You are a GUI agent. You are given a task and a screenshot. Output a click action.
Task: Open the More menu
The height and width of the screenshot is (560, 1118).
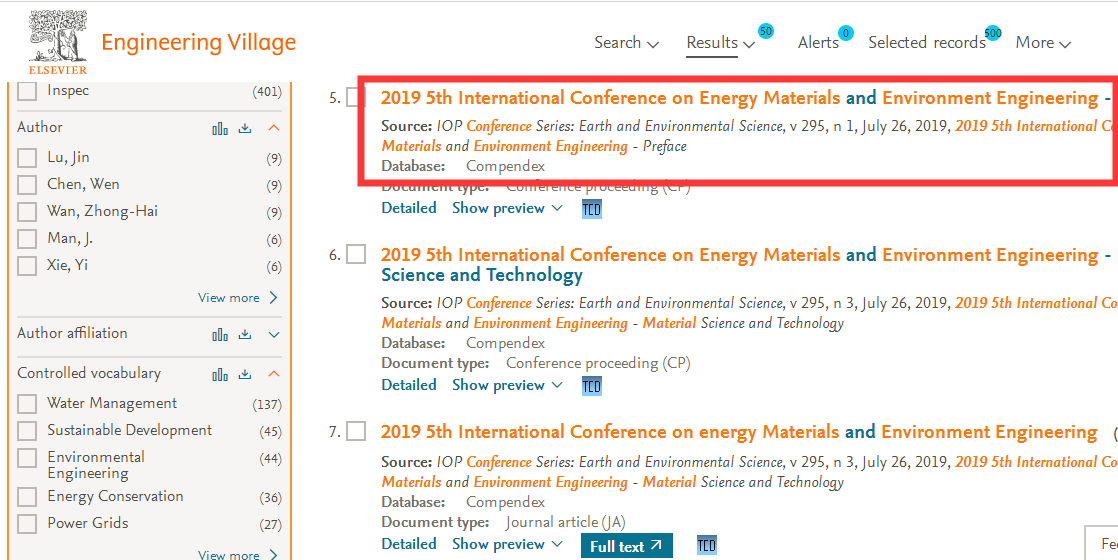(x=1043, y=43)
